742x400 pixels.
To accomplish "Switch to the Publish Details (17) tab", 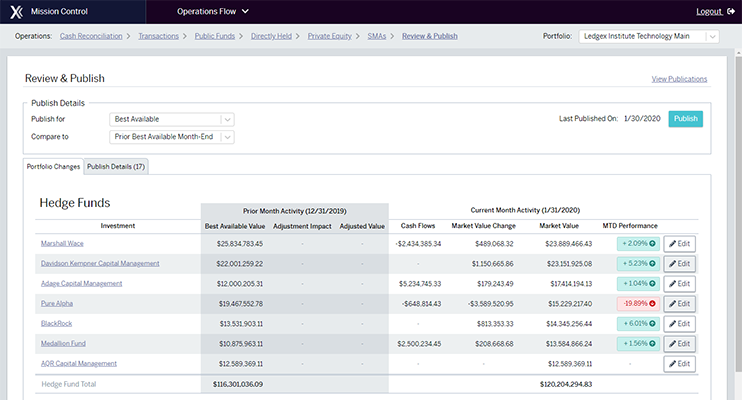I will (116, 167).
